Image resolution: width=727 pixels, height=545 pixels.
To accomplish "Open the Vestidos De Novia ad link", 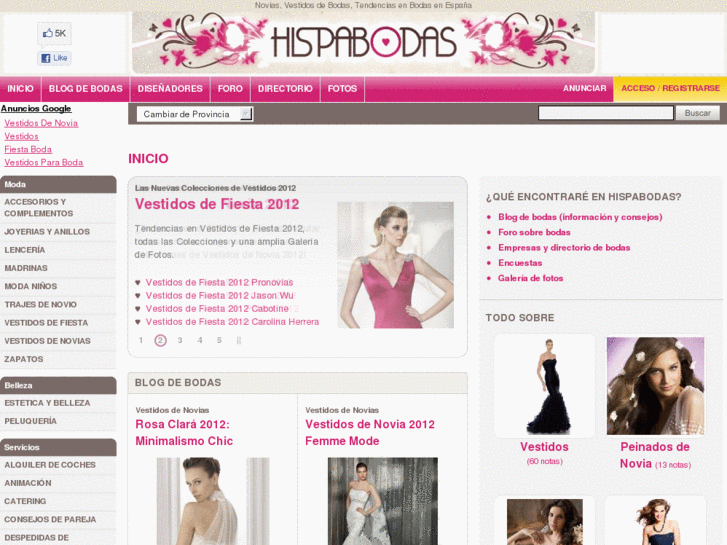I will [41, 123].
